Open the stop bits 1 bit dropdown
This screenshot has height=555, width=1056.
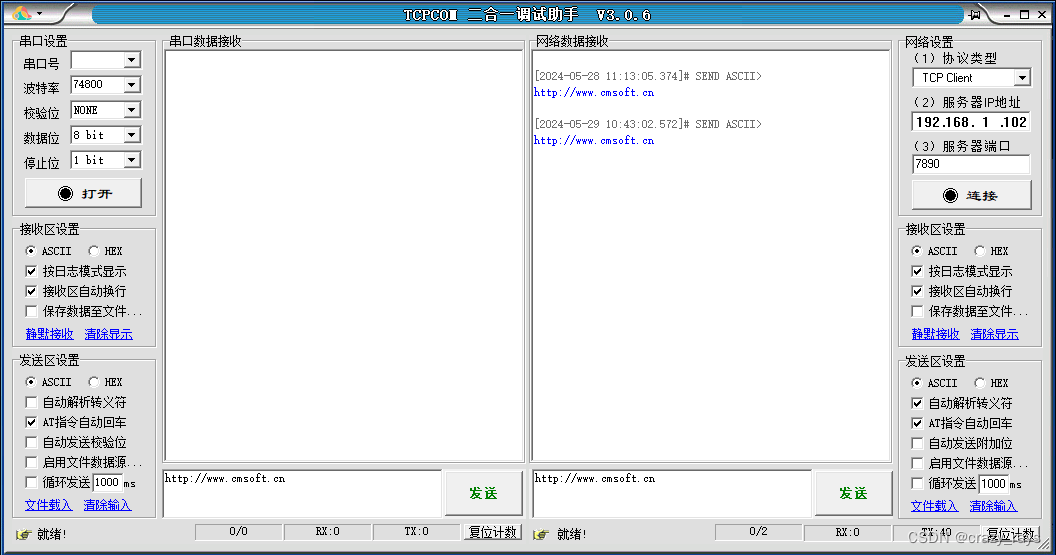pos(132,160)
